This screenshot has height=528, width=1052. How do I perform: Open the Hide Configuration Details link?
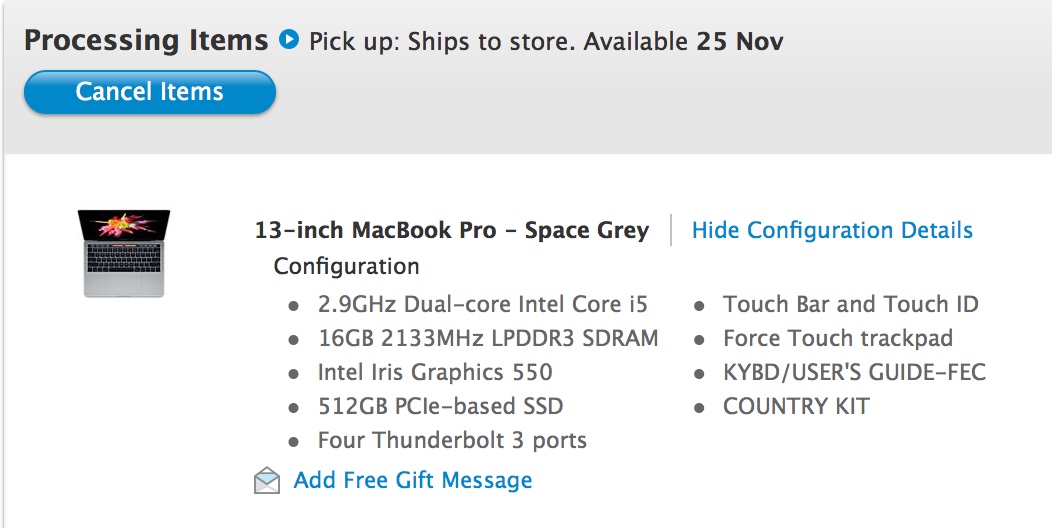click(832, 230)
